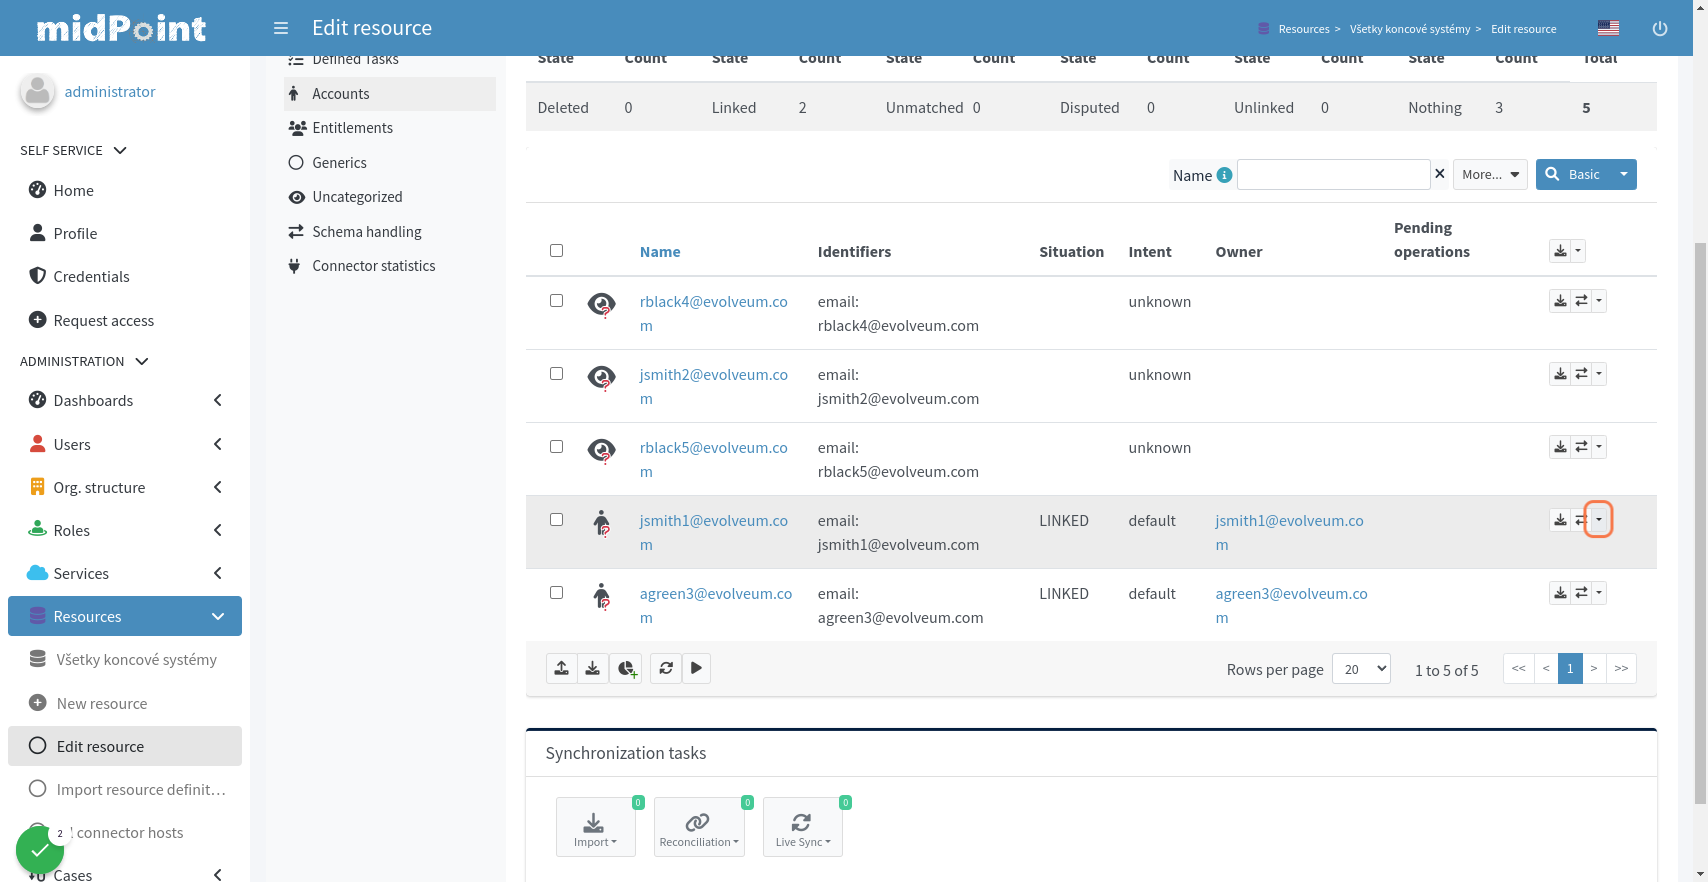Check the agreen3@evolveum.com row checkbox

pos(557,593)
